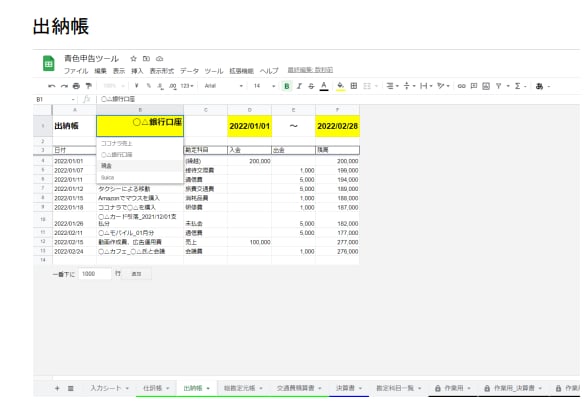Select ココナラ売上 from the dropdown list
This screenshot has width=588, height=402.
click(140, 143)
